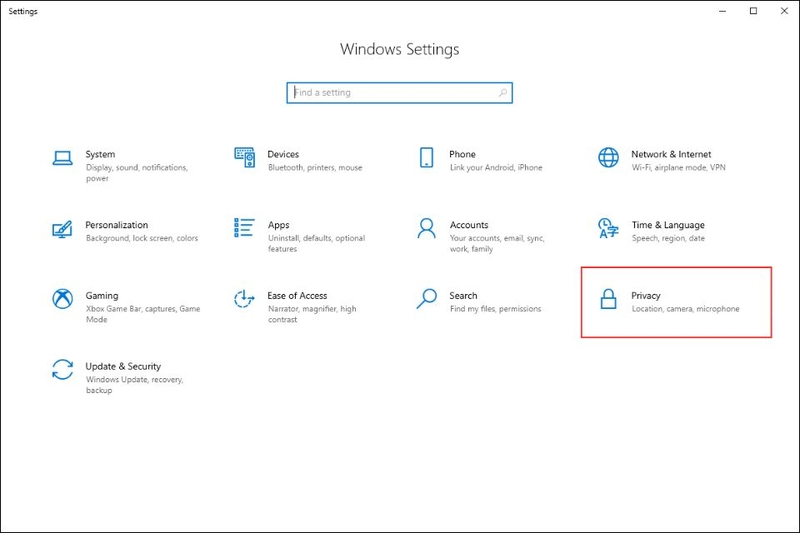Select the Time & Language title
800x533 pixels.
(668, 225)
